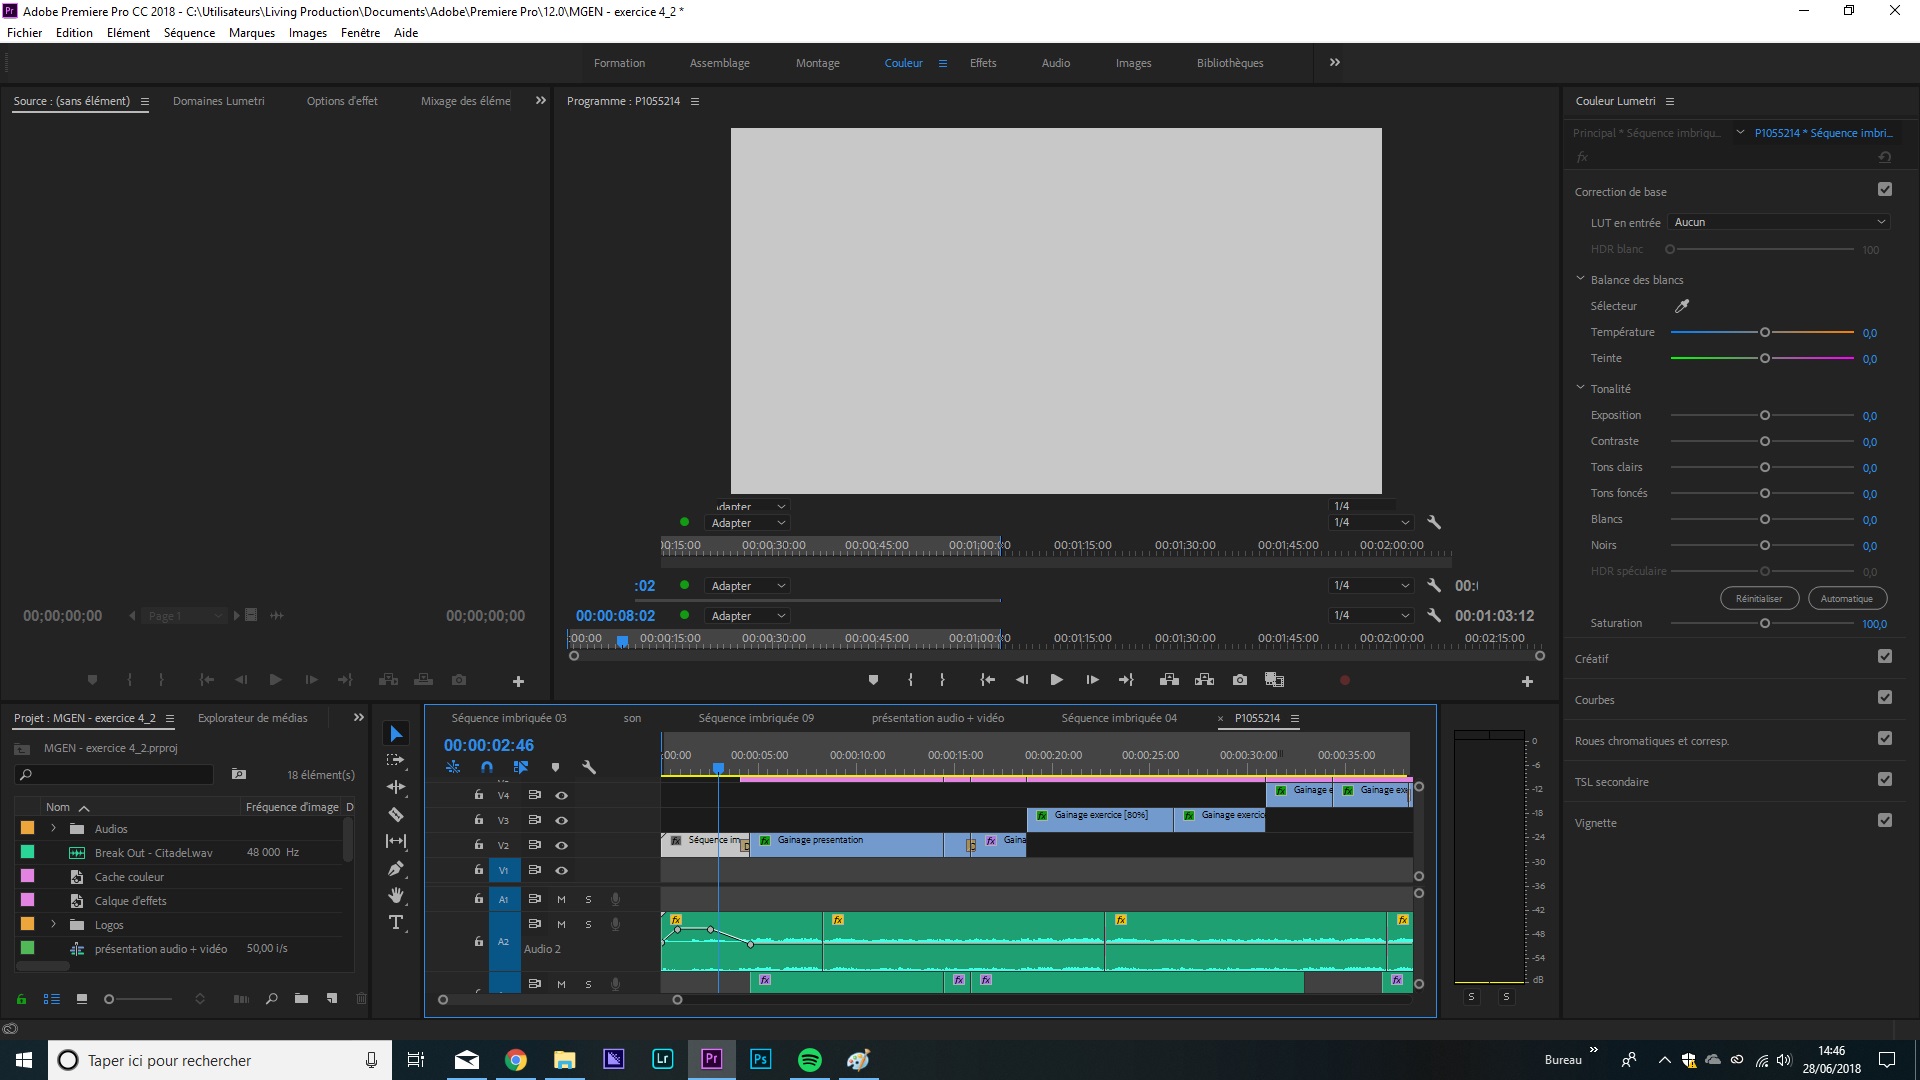The width and height of the screenshot is (1920, 1080).
Task: Select the Slip tool
Action: tap(396, 841)
